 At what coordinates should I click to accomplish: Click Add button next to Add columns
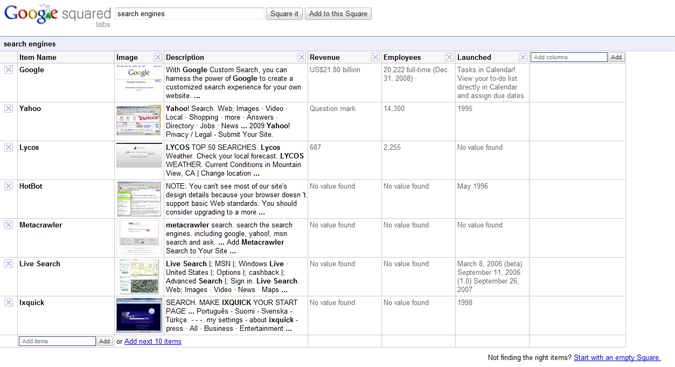616,57
